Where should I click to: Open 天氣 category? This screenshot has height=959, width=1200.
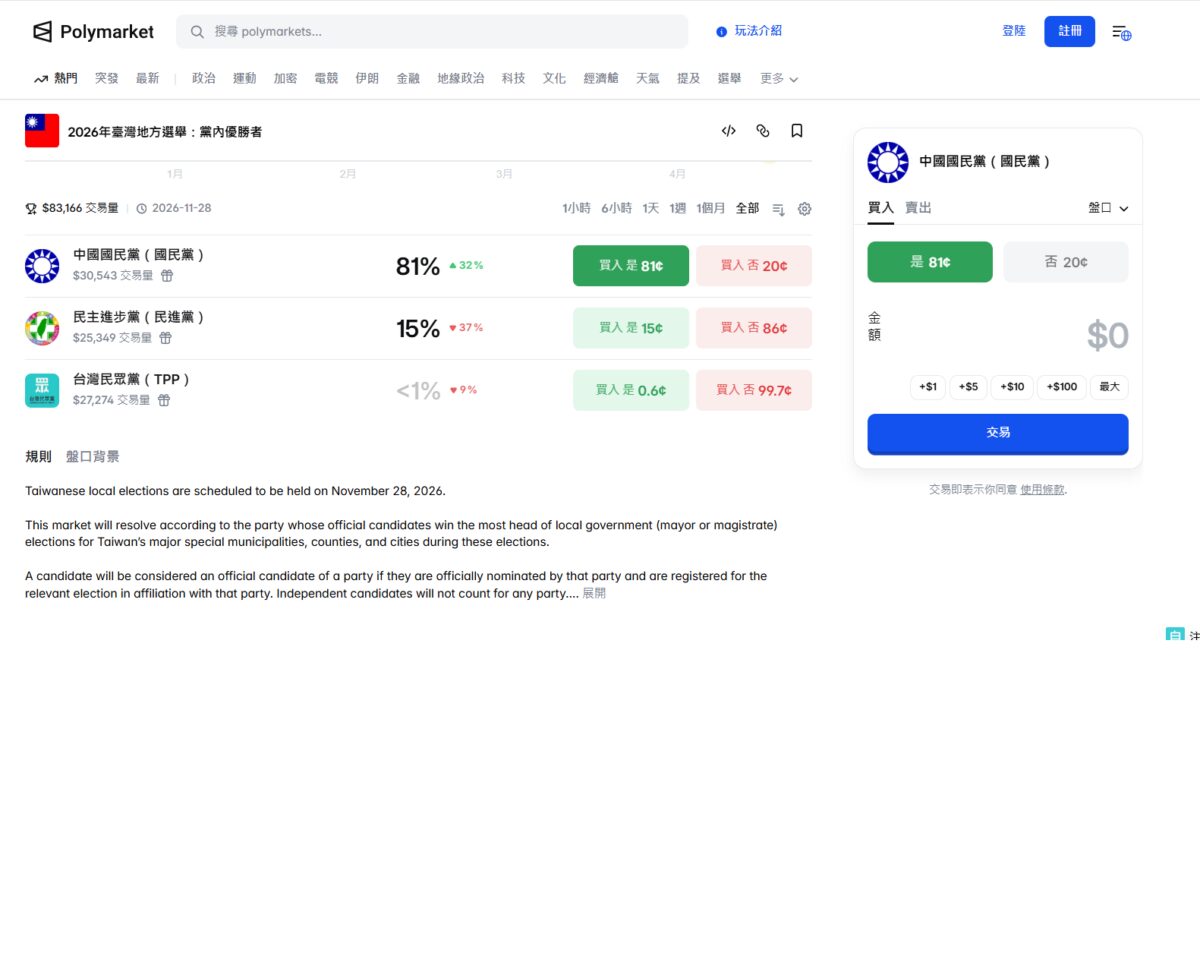(x=648, y=78)
